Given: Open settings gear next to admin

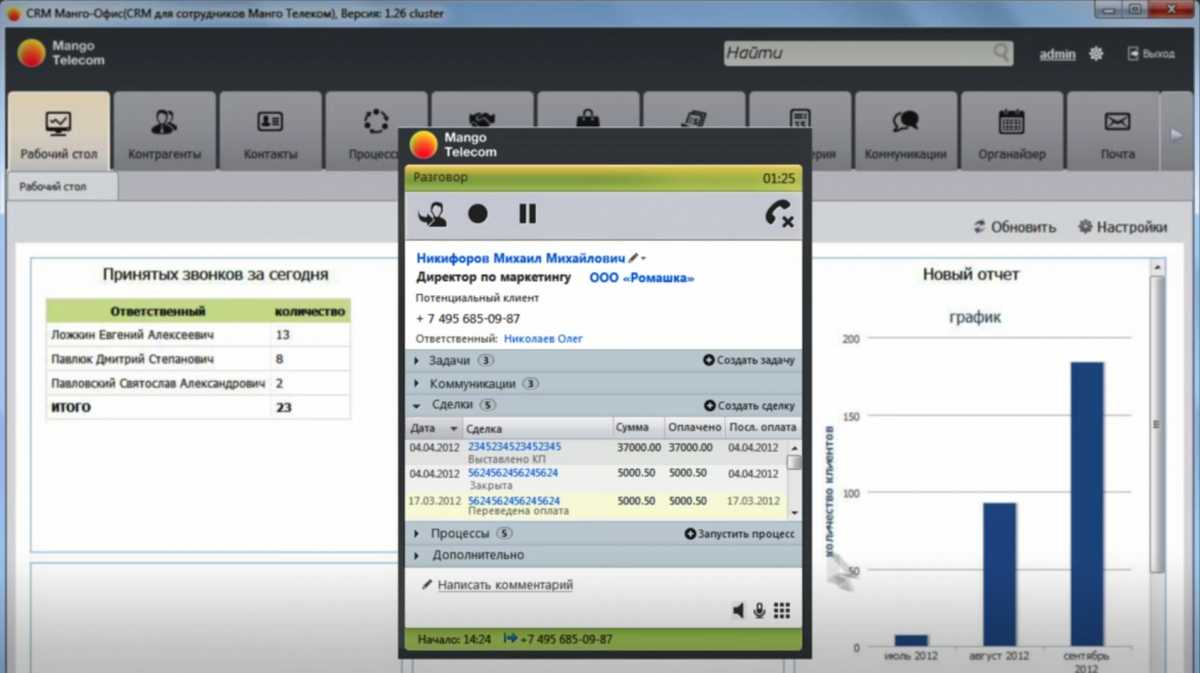Looking at the screenshot, I should (x=1096, y=54).
